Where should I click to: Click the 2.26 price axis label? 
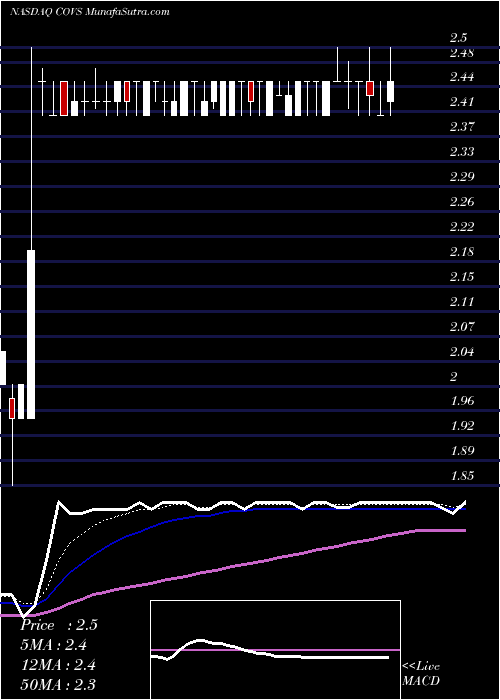(462, 202)
